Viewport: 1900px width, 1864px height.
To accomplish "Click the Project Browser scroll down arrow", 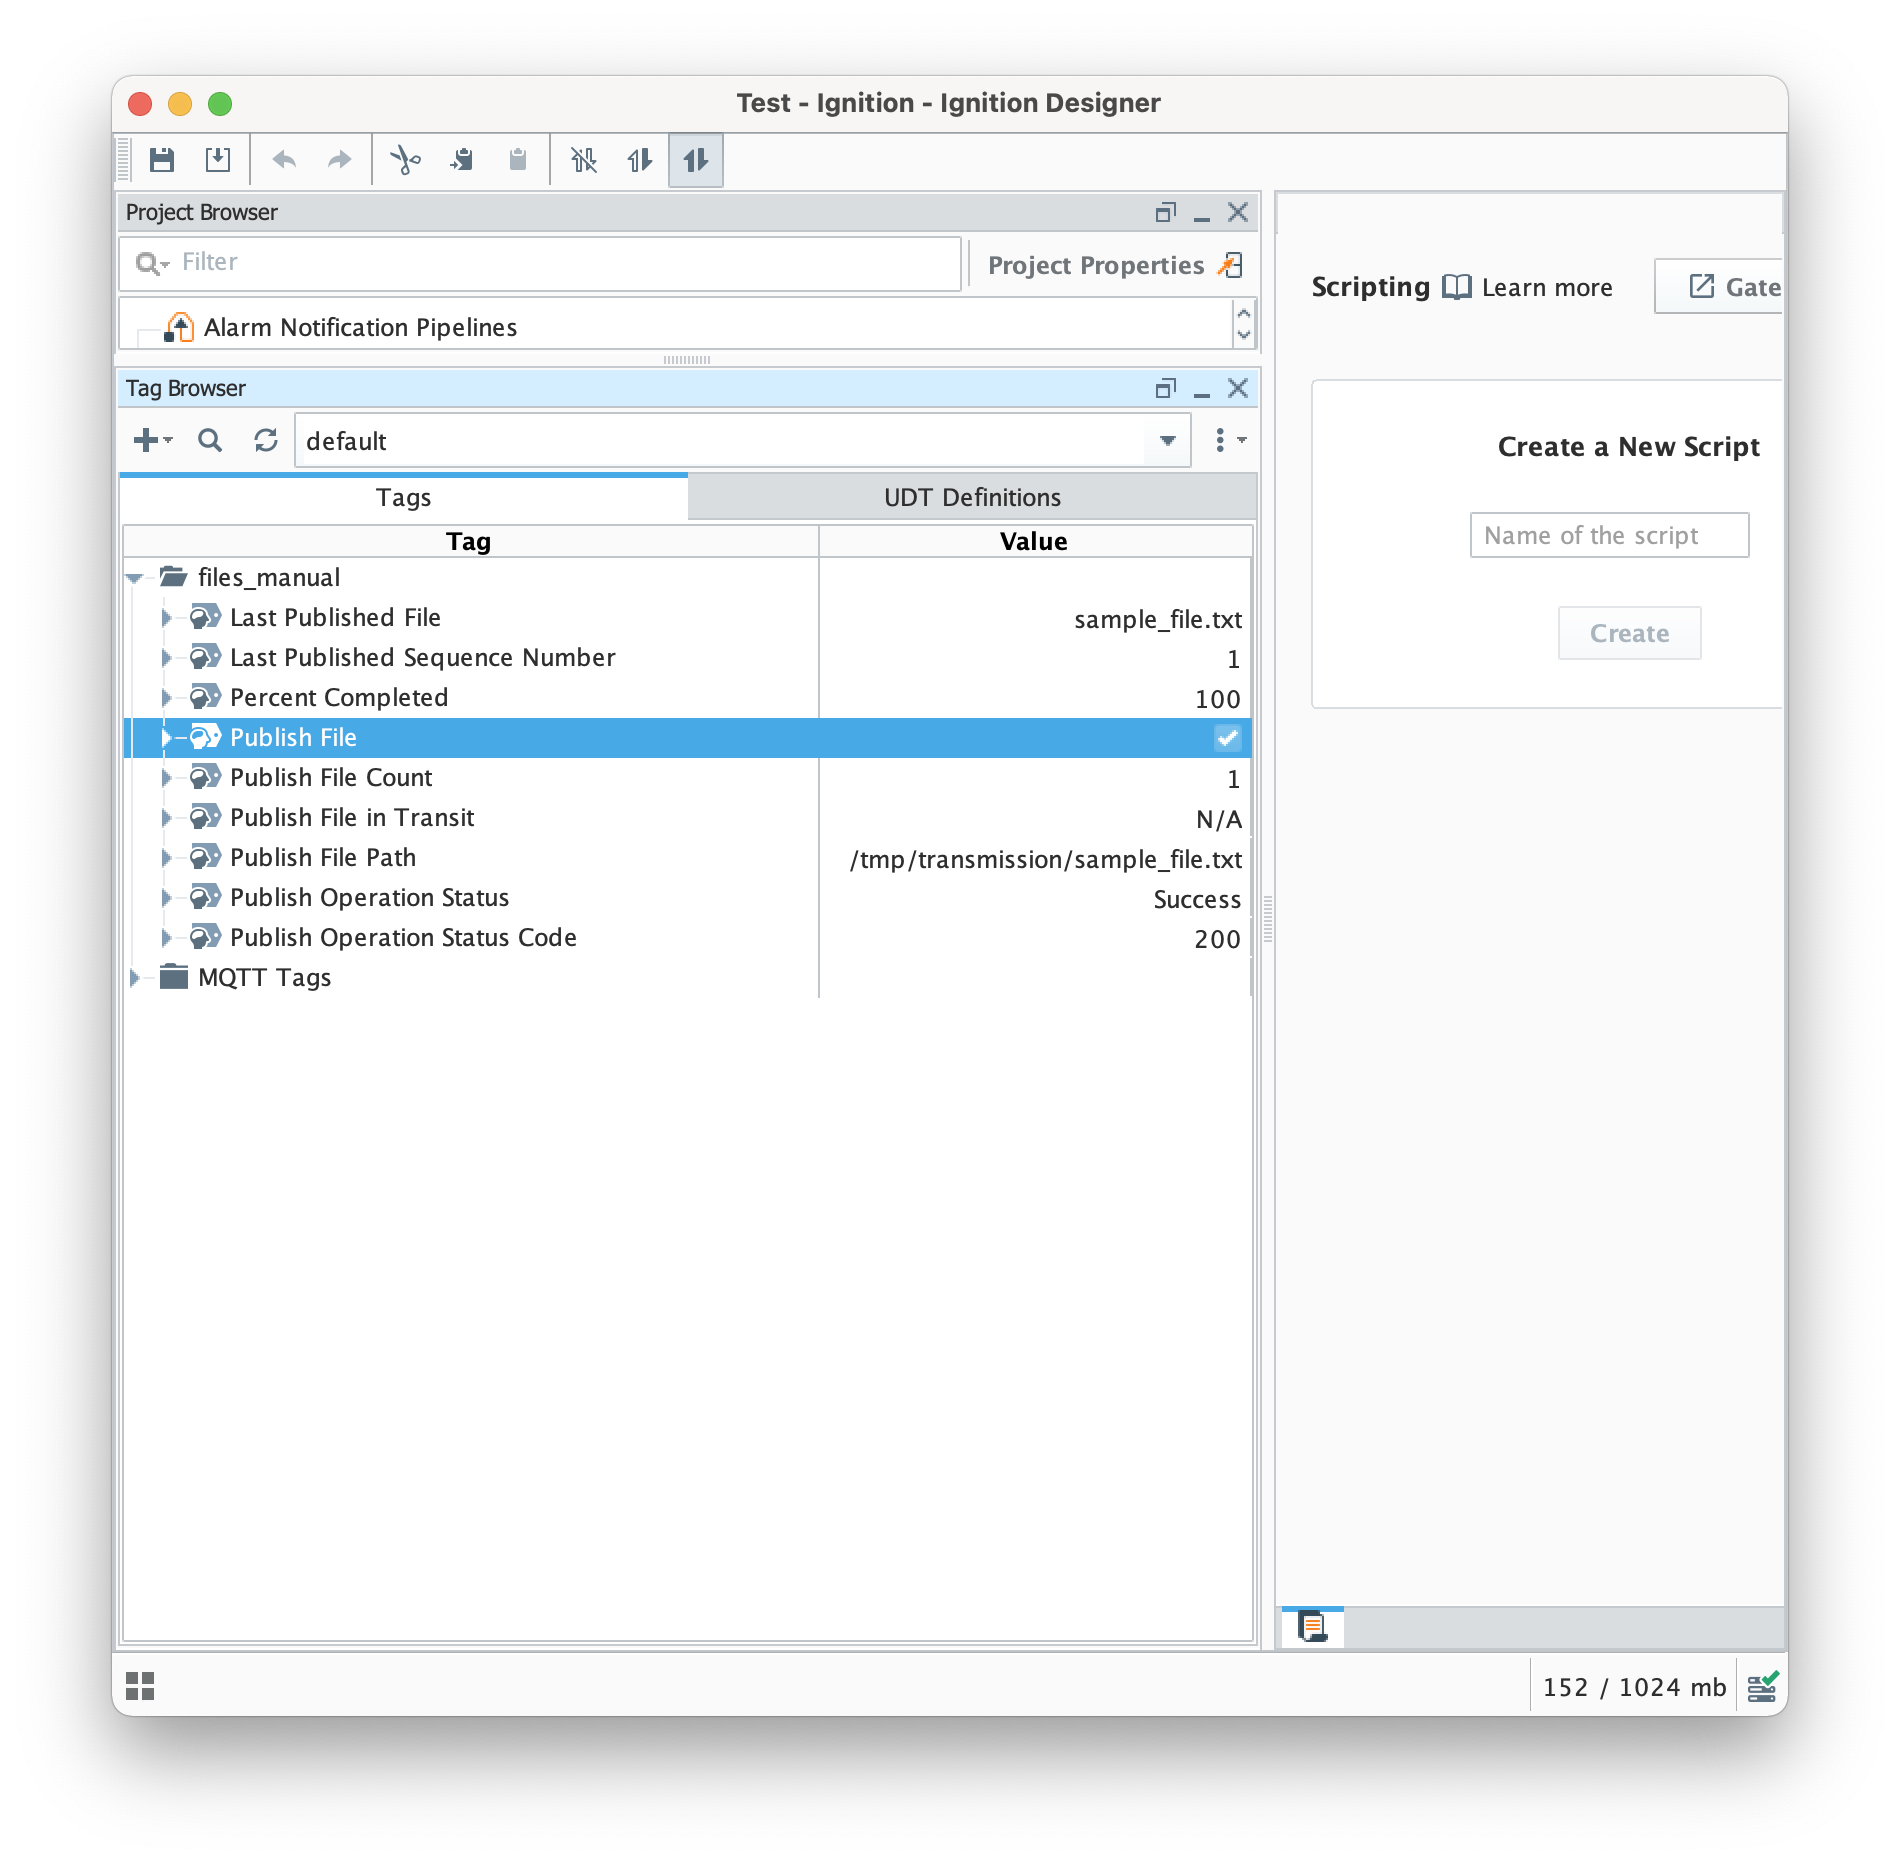I will (1244, 335).
